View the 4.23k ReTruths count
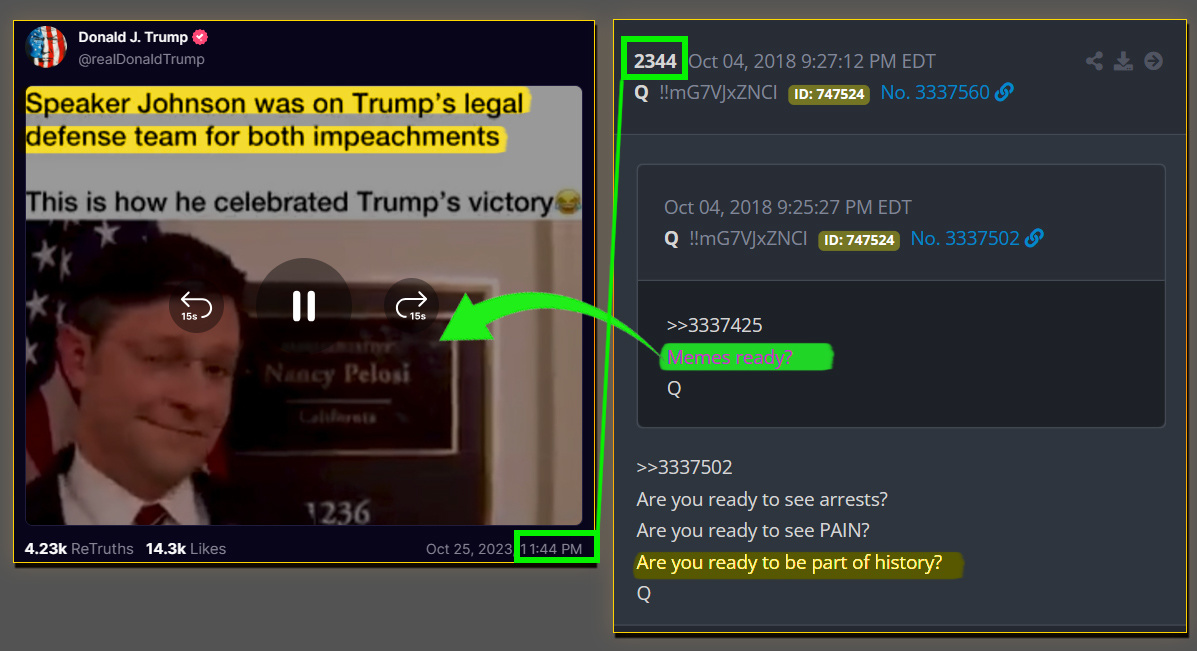This screenshot has height=651, width=1197. [x=79, y=549]
